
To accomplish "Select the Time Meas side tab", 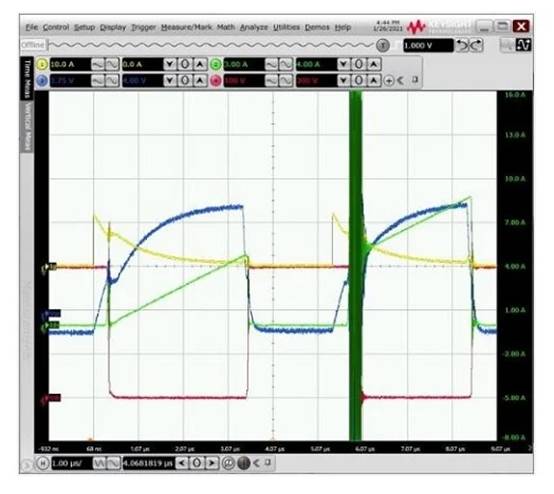I will coord(27,78).
